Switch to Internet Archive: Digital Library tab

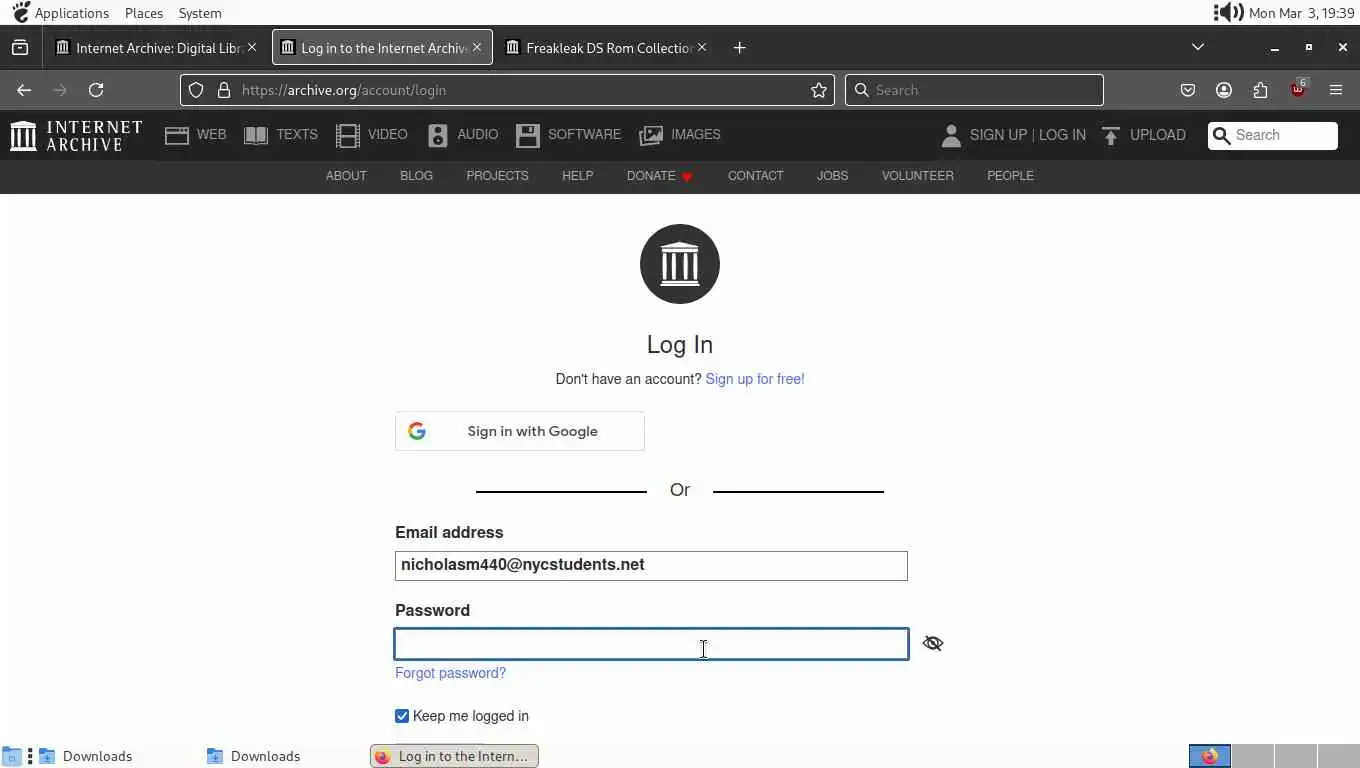point(157,48)
